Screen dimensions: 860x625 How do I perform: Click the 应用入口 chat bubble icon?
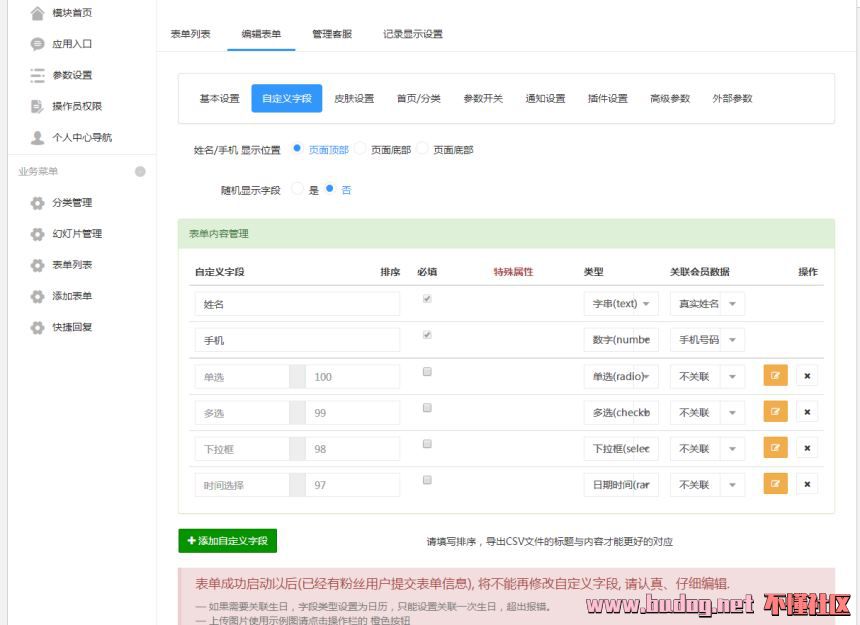pos(37,44)
